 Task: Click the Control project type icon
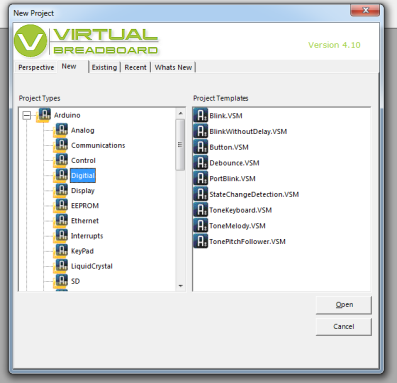pos(61,160)
